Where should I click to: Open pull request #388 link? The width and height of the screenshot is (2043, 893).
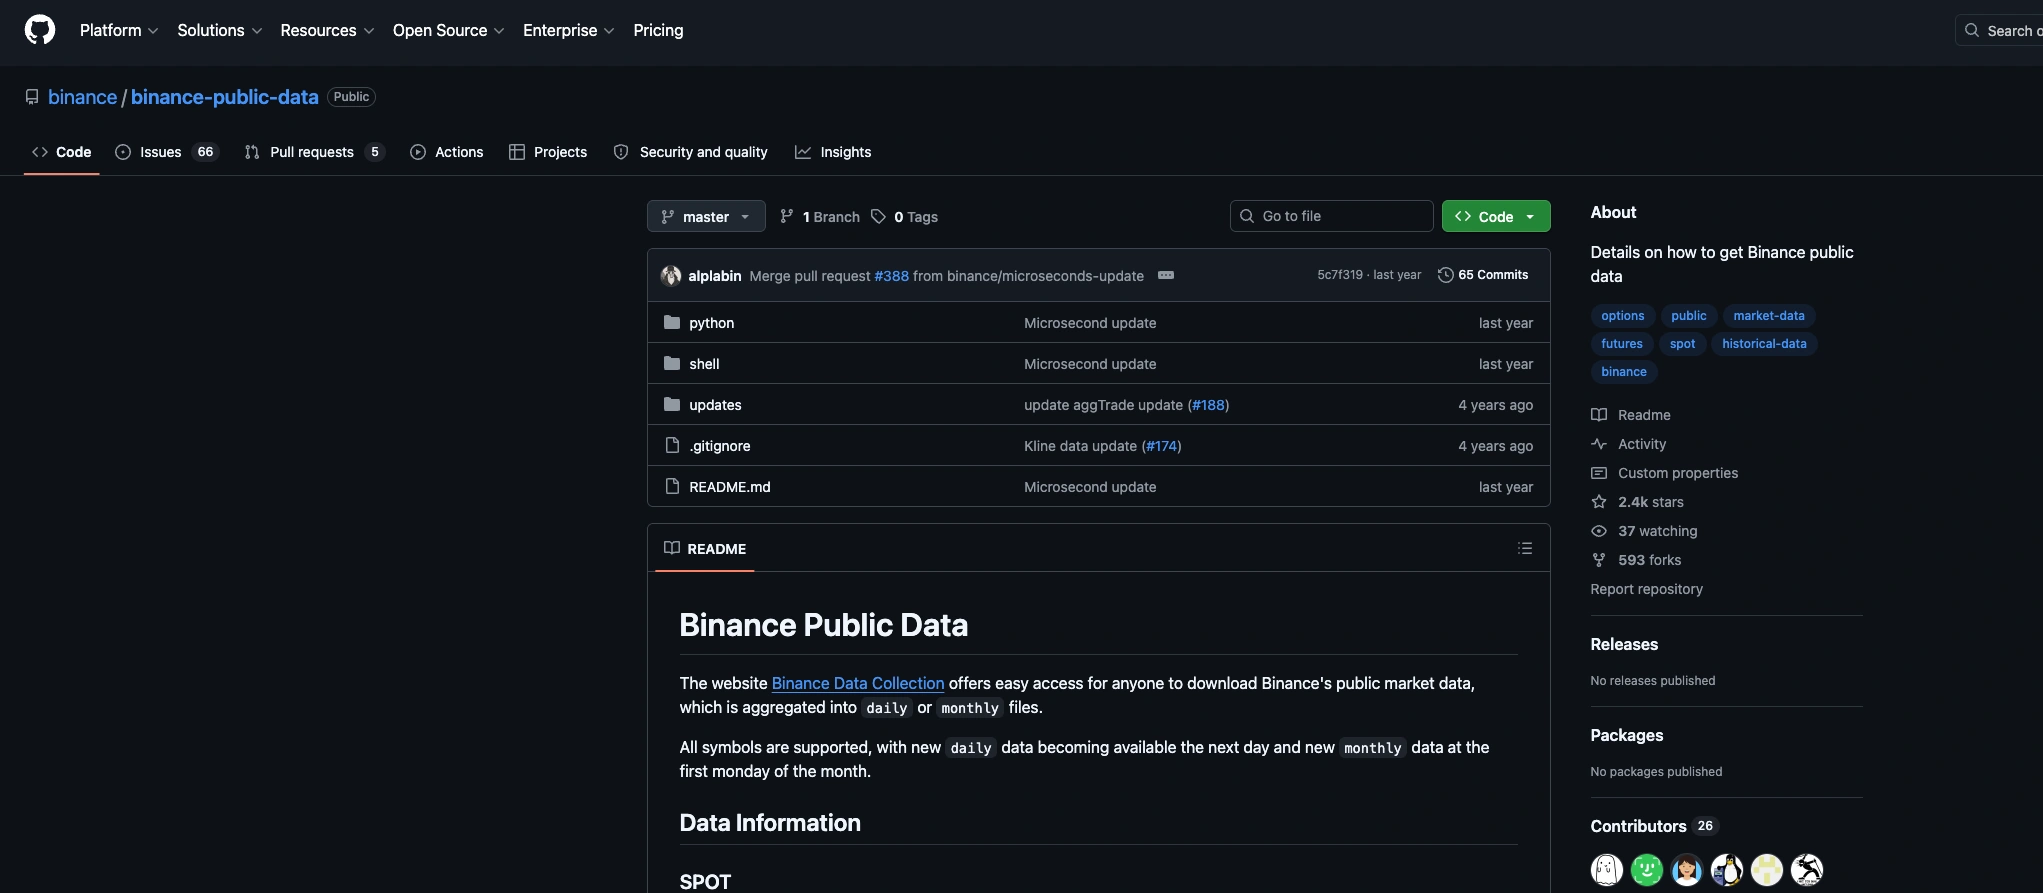point(892,276)
